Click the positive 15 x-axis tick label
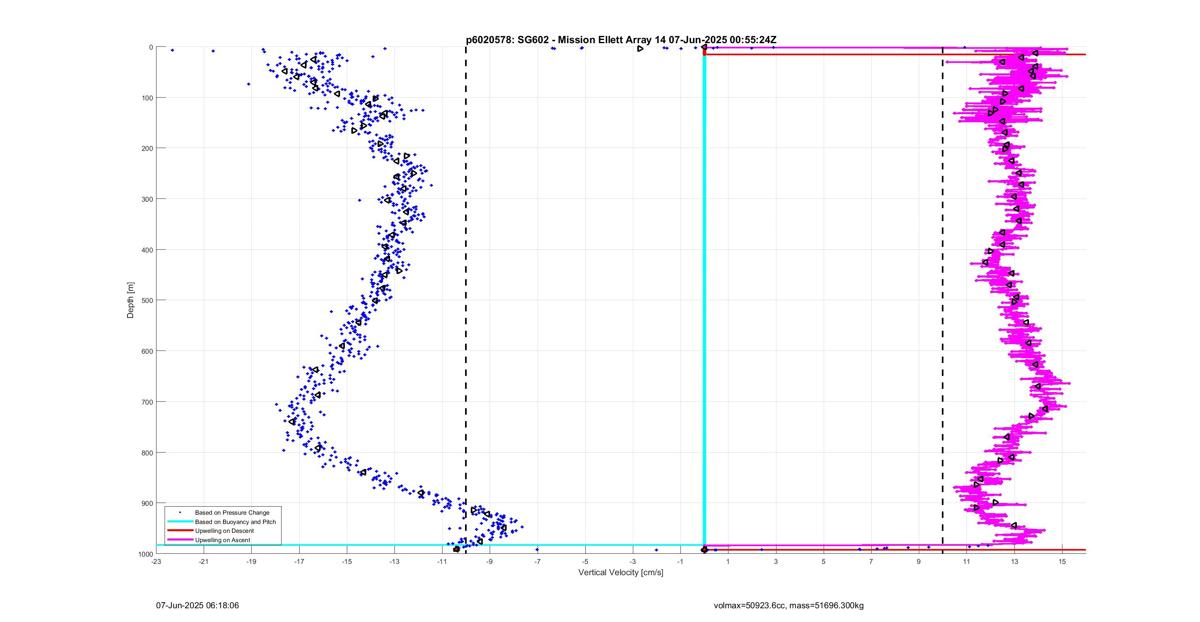Viewport: 1200px width, 622px height. (1062, 561)
